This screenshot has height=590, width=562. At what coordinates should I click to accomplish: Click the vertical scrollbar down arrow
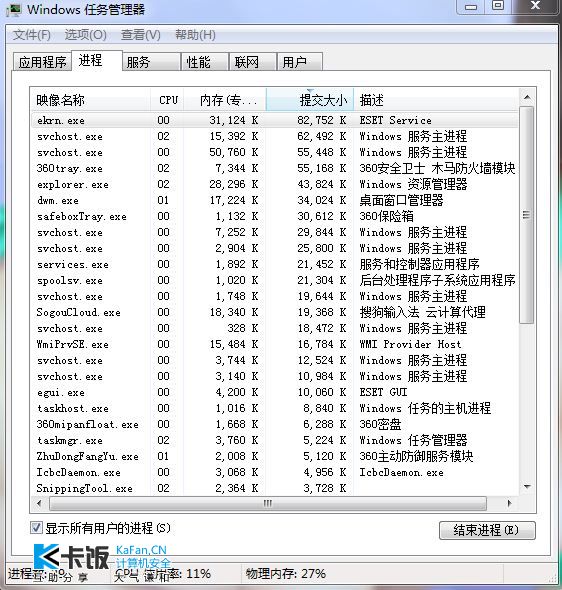click(527, 487)
